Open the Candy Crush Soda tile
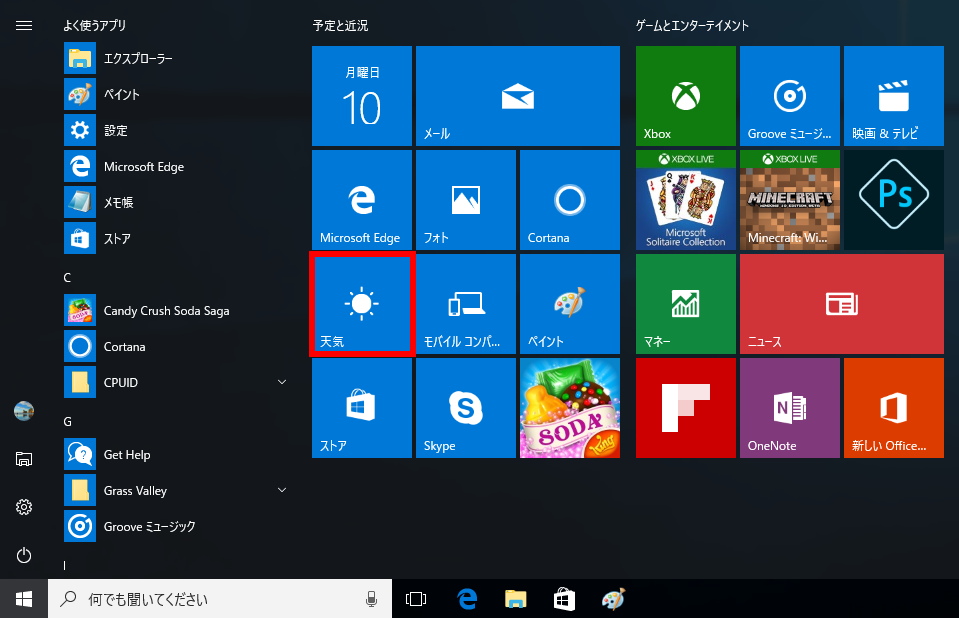This screenshot has width=959, height=618. pyautogui.click(x=569, y=408)
